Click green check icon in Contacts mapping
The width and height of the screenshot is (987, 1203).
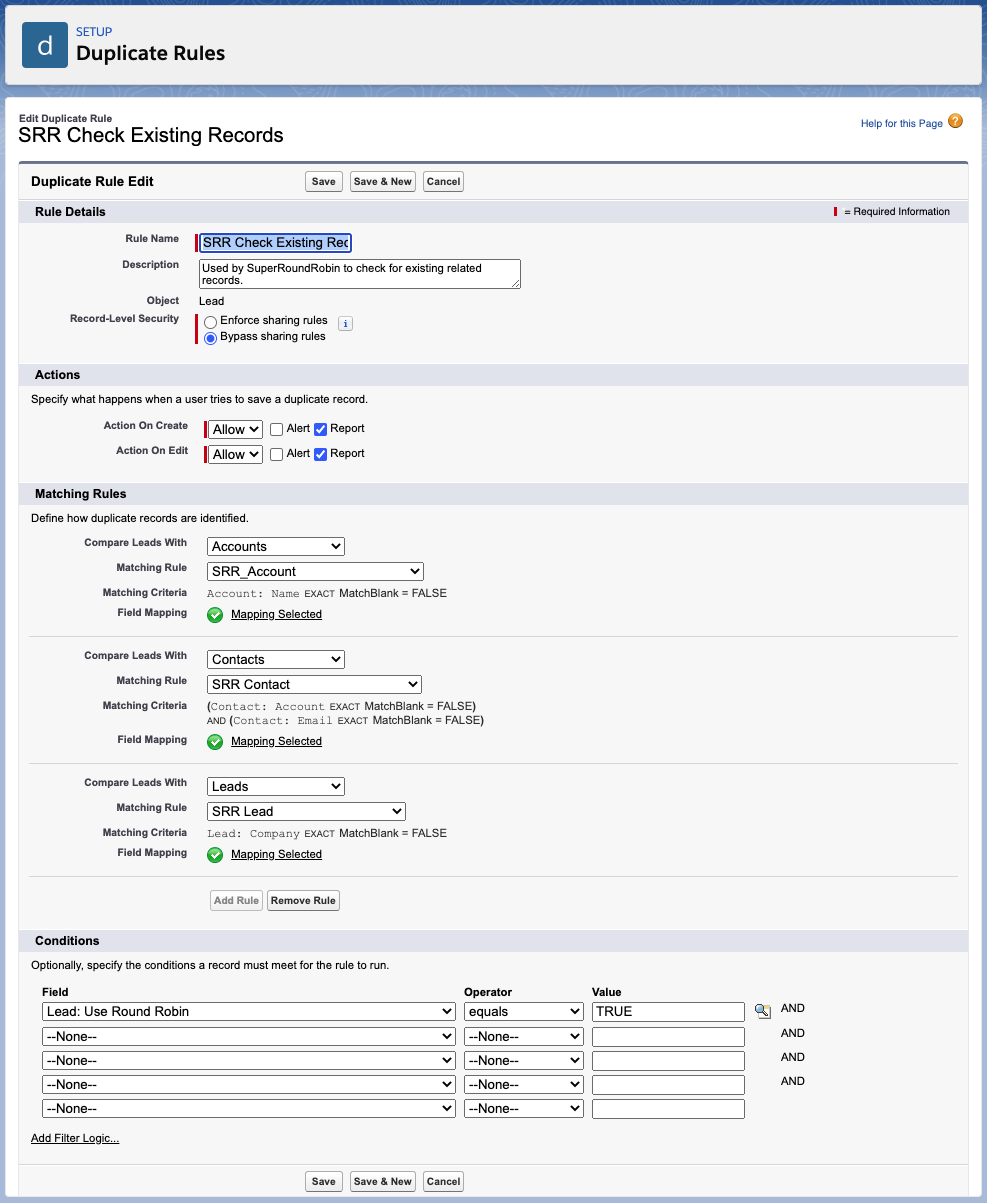[215, 742]
